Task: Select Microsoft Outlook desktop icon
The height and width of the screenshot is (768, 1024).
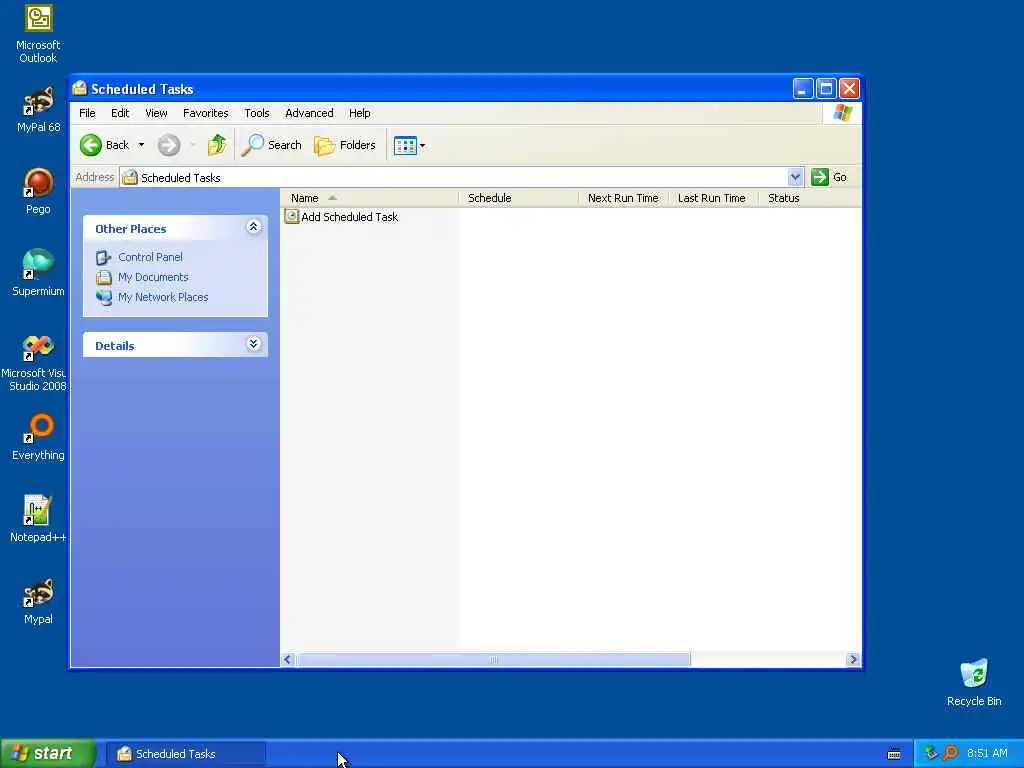Action: tap(38, 34)
